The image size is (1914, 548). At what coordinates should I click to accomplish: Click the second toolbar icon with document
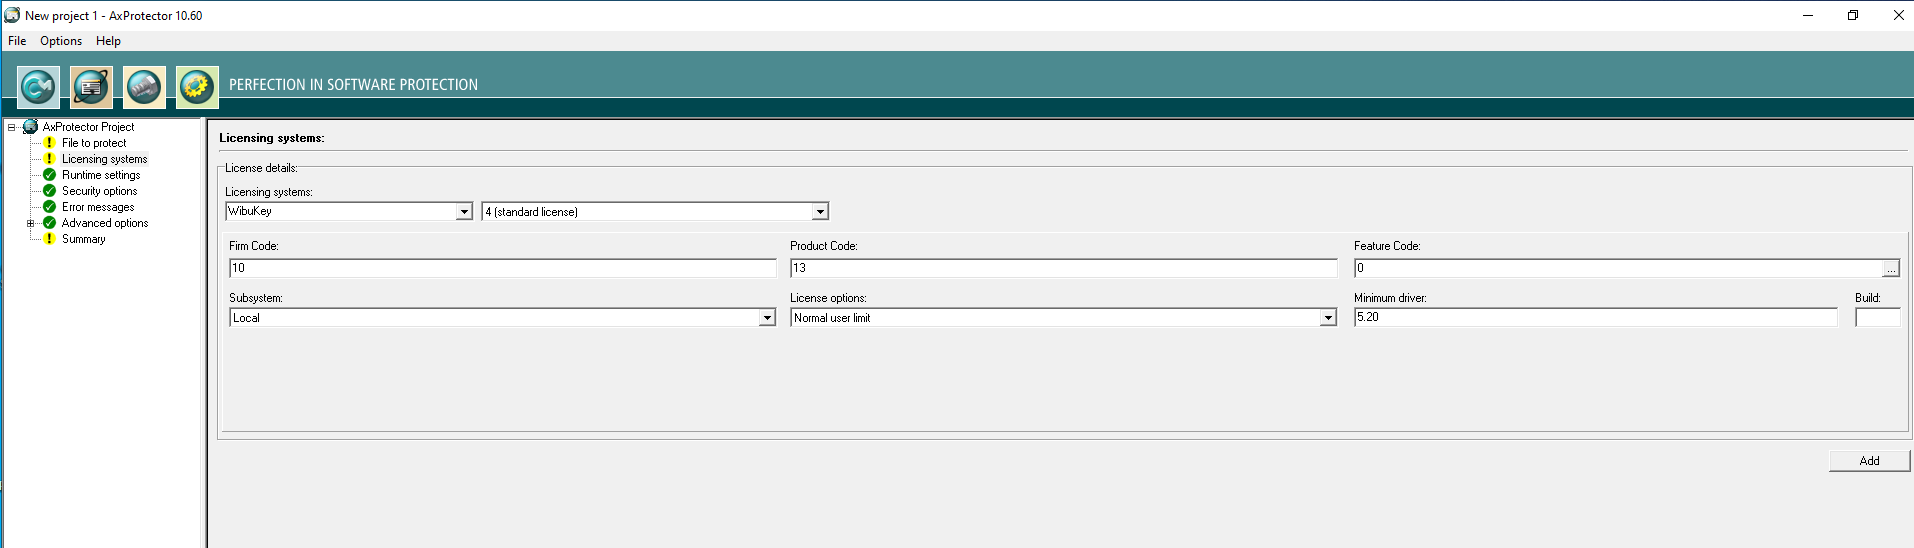tap(91, 87)
